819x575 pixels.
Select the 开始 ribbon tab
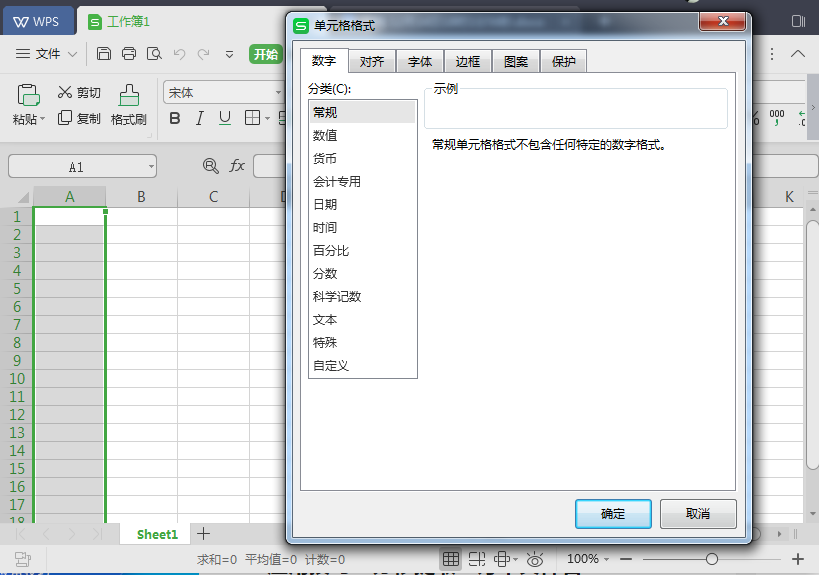tap(266, 54)
